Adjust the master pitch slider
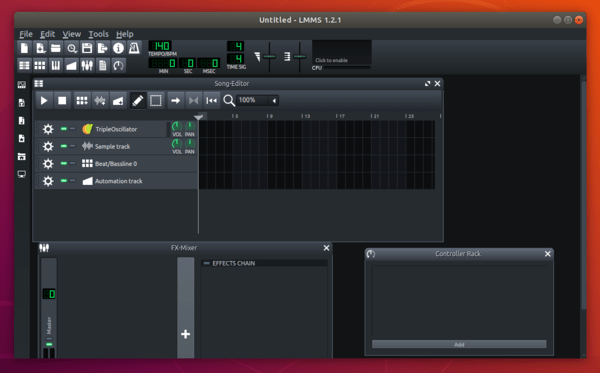 tap(300, 57)
